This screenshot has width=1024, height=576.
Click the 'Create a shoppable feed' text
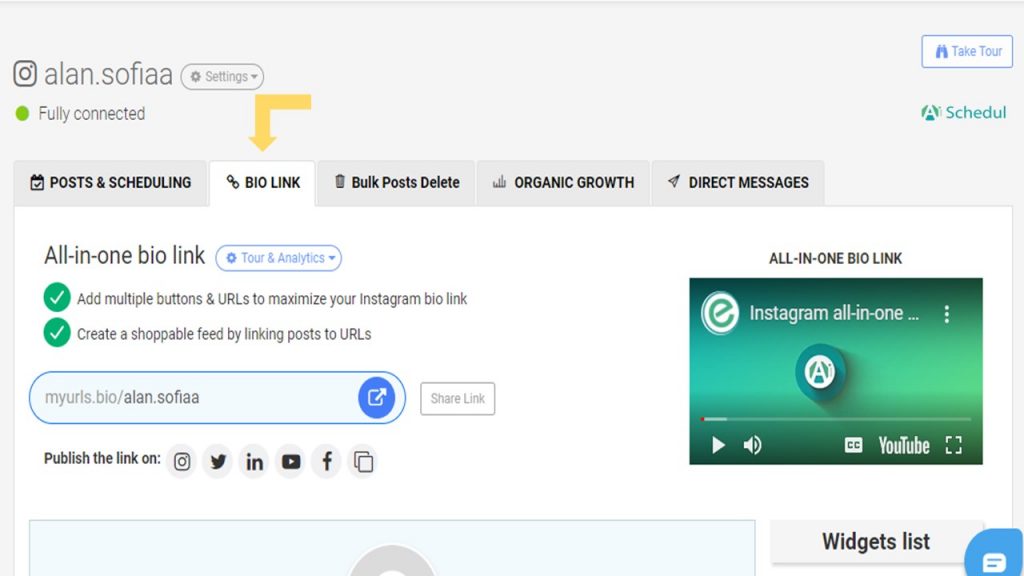224,334
